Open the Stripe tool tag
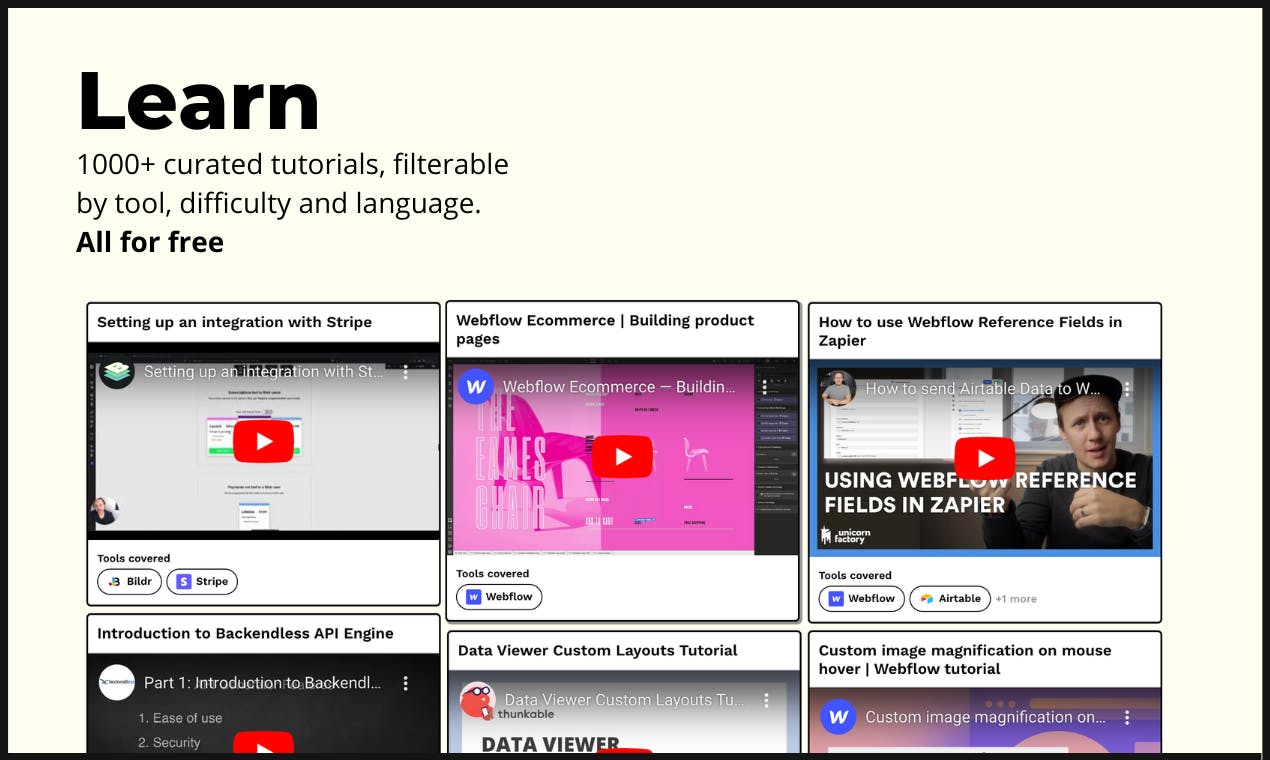 [x=202, y=581]
